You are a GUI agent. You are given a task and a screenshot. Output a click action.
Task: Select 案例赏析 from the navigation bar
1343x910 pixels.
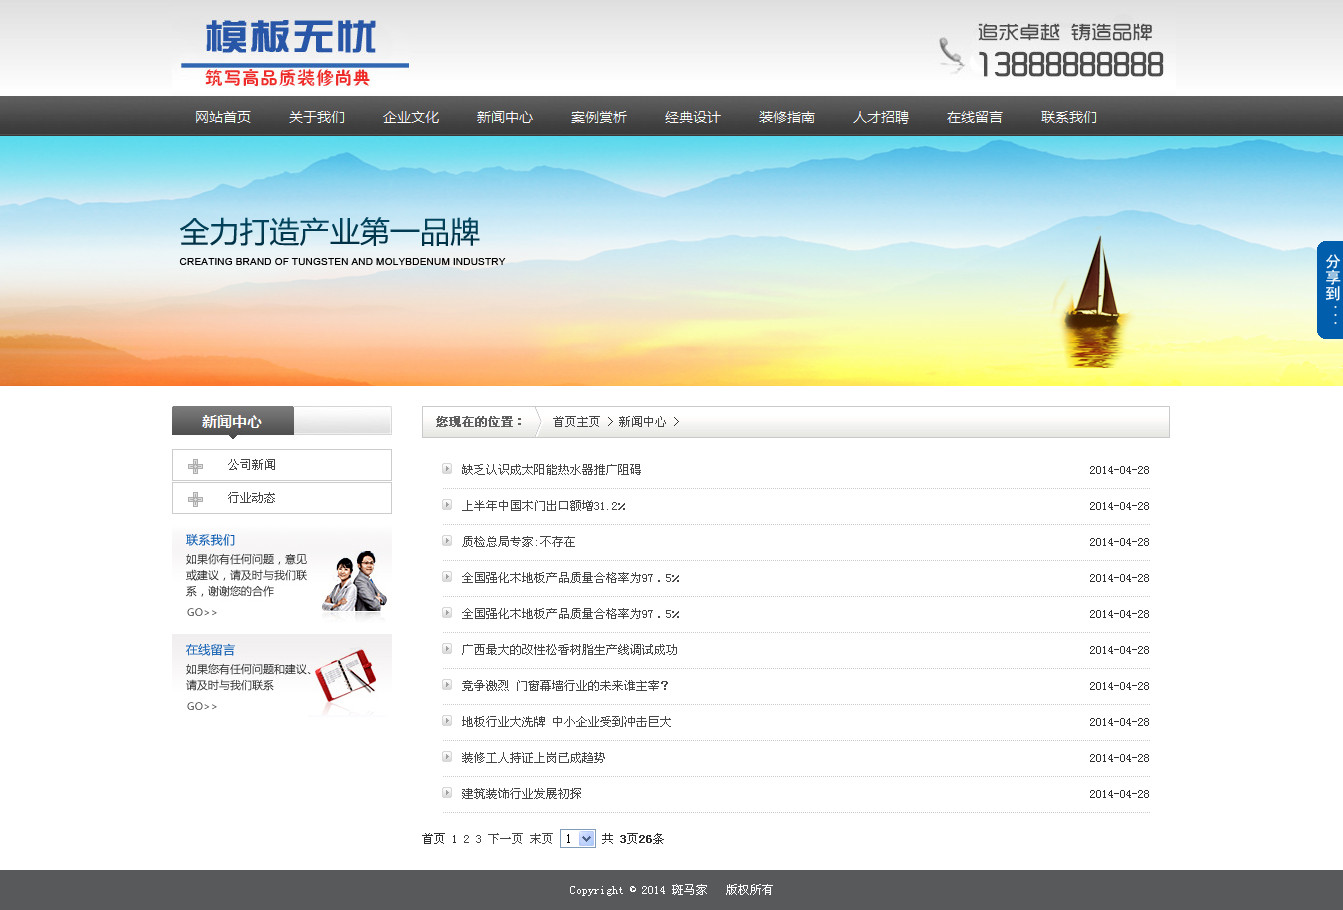click(599, 117)
